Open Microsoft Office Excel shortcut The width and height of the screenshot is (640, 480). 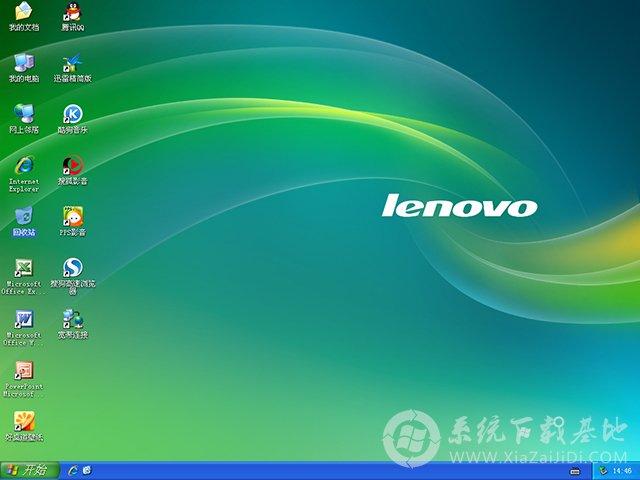24,268
